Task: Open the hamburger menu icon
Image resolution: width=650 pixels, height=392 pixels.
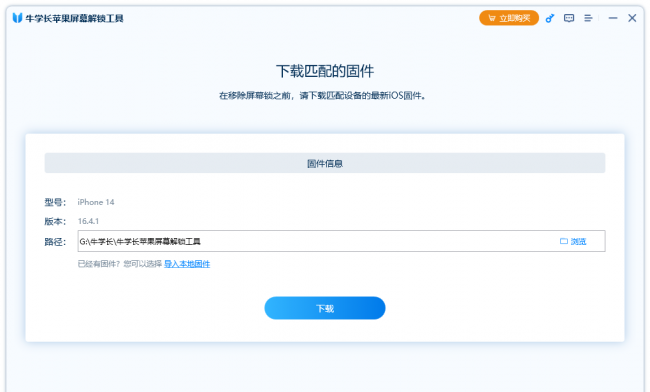Action: pos(588,18)
